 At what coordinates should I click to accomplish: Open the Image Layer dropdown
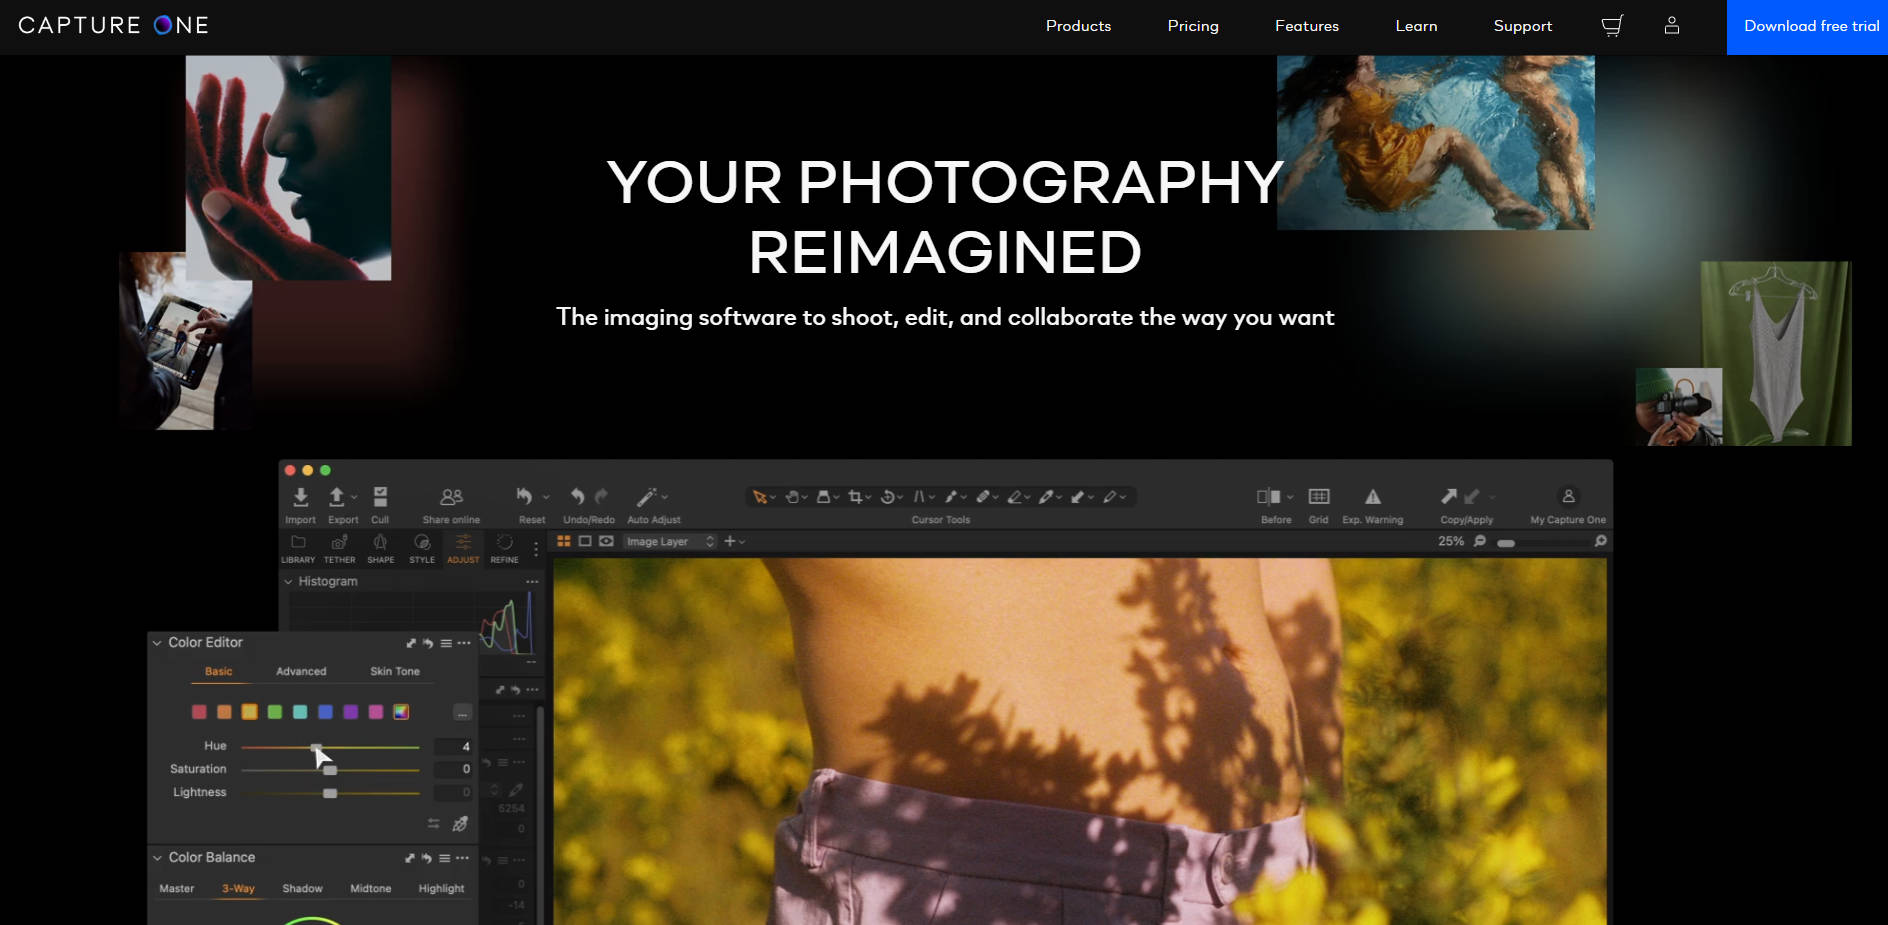[670, 541]
